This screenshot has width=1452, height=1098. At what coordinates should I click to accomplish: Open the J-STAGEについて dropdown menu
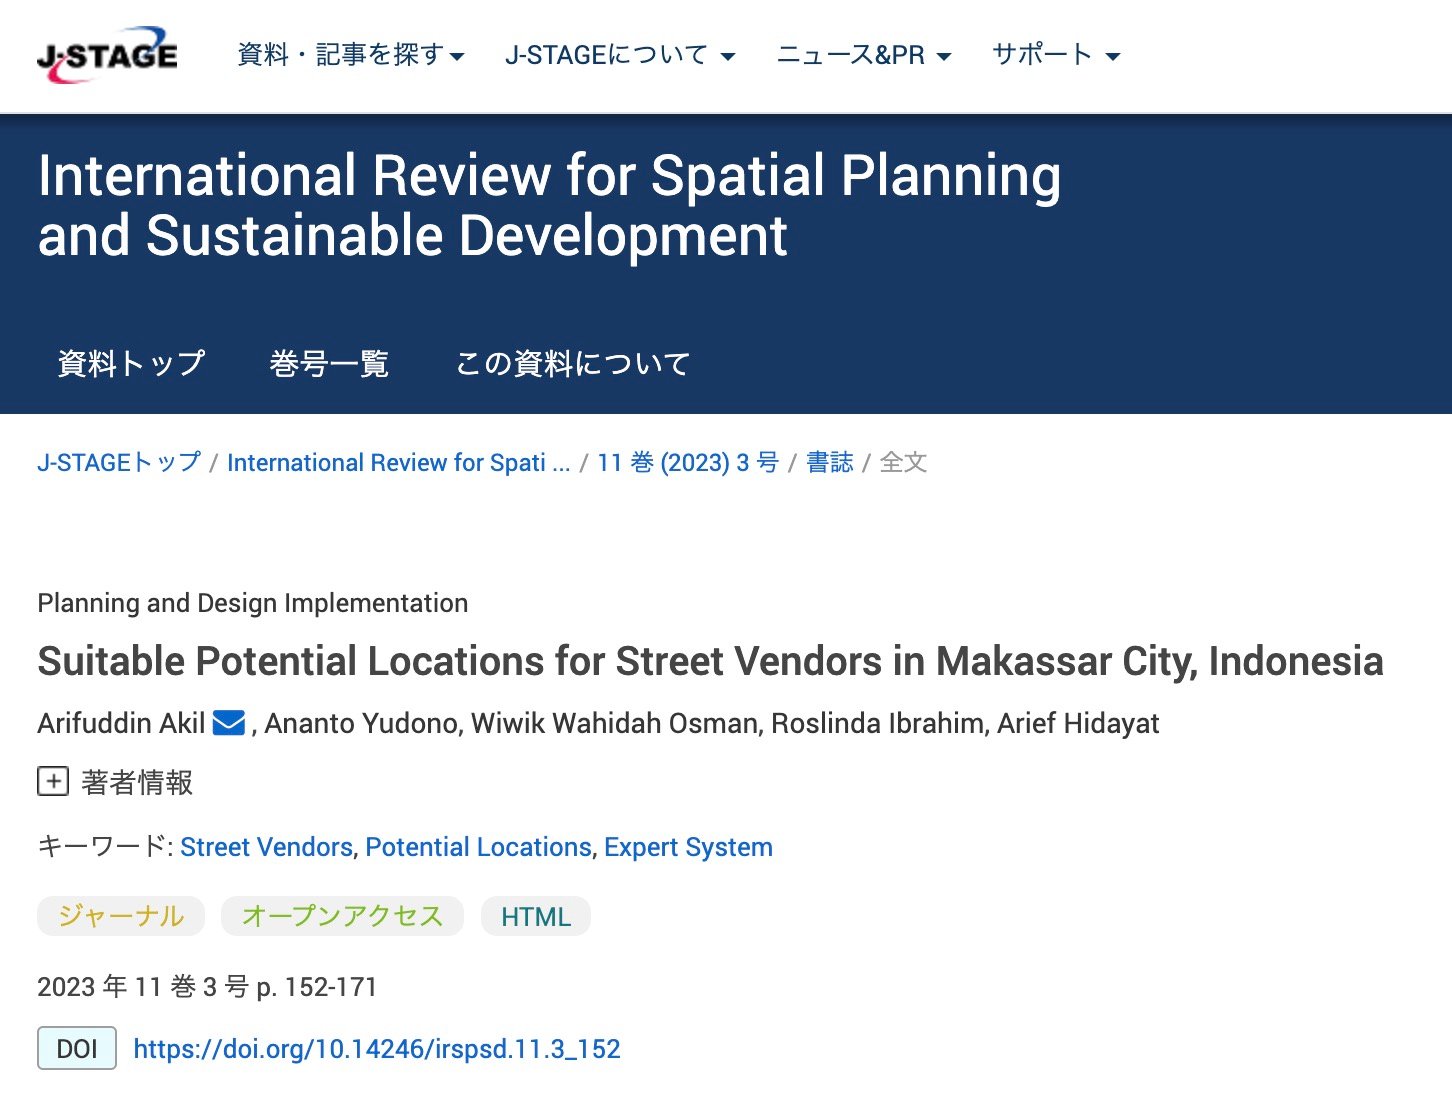[x=620, y=55]
